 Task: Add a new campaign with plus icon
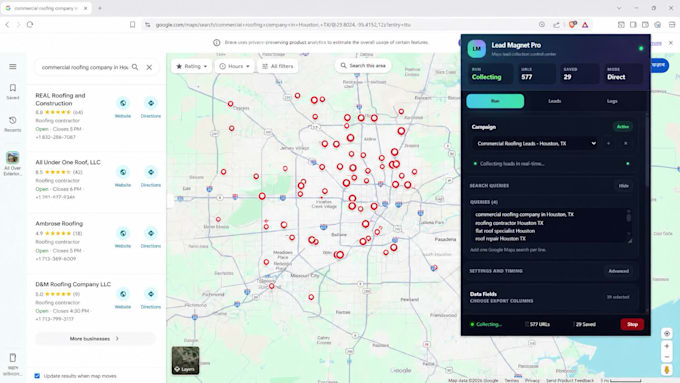point(608,144)
